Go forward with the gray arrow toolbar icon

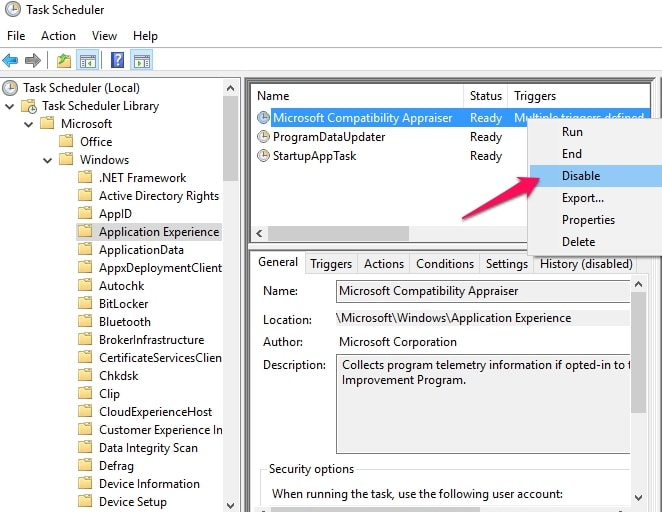coord(33,61)
